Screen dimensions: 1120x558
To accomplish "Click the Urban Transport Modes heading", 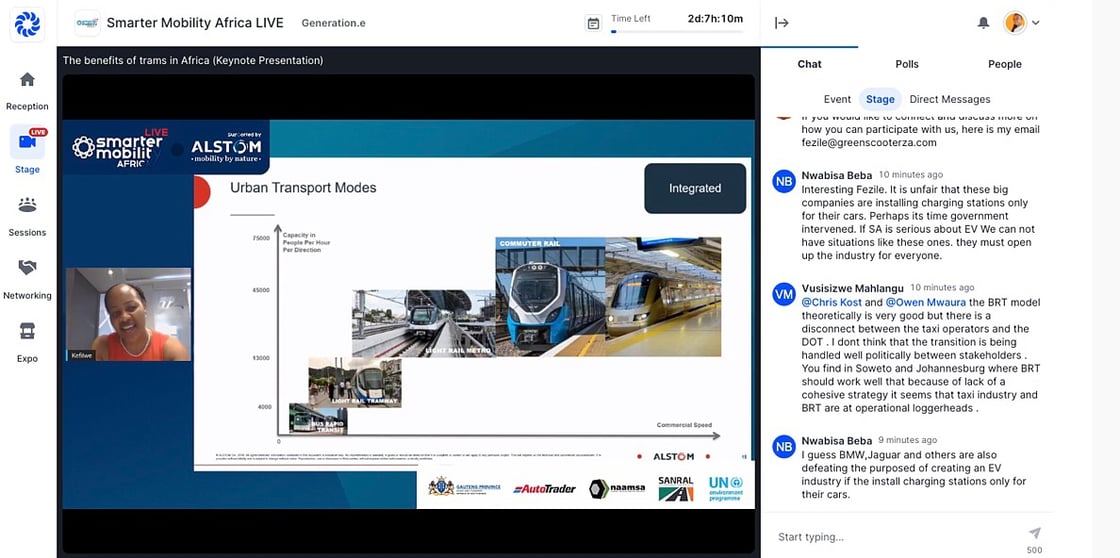I will coord(303,188).
